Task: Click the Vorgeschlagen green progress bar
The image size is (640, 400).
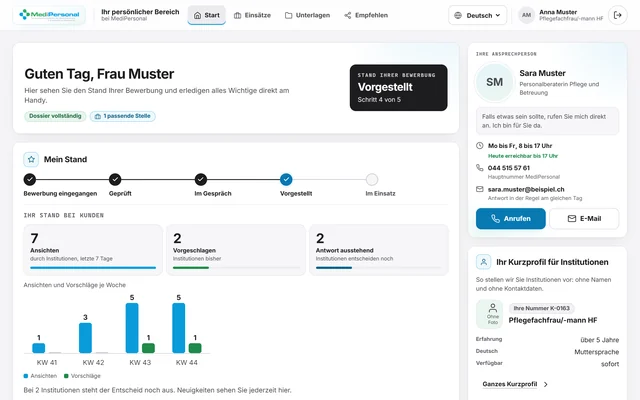Action: pyautogui.click(x=191, y=268)
